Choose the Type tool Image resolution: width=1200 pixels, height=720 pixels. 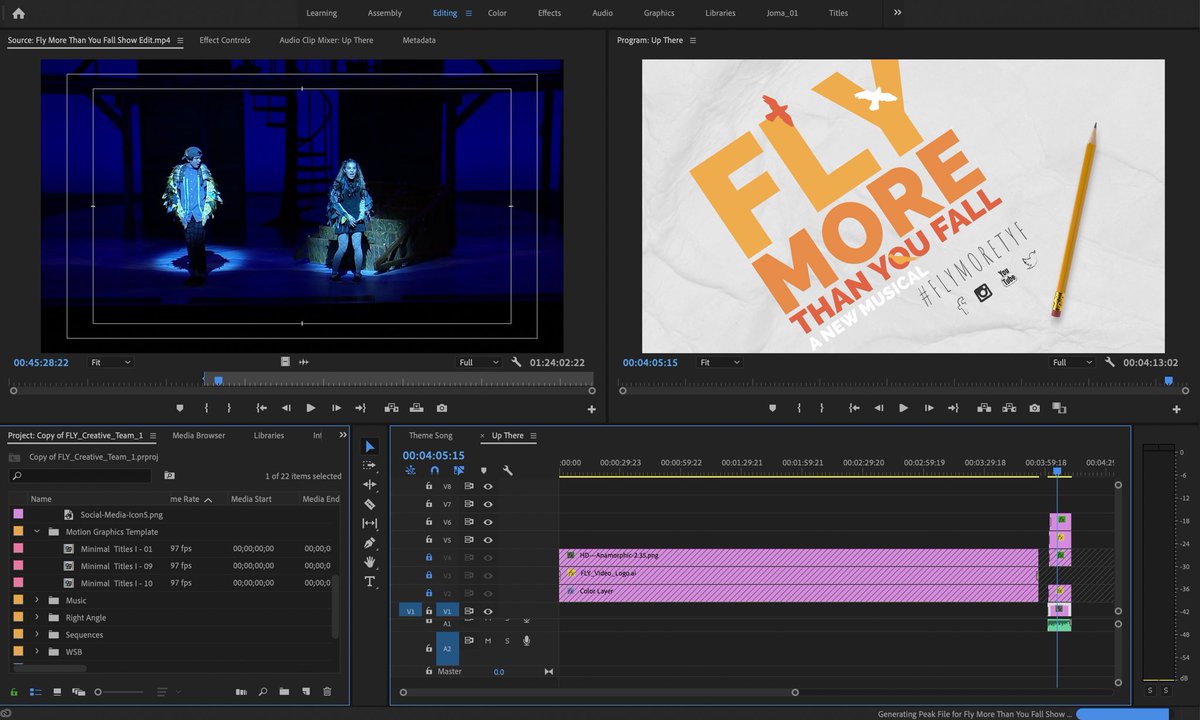pos(370,581)
